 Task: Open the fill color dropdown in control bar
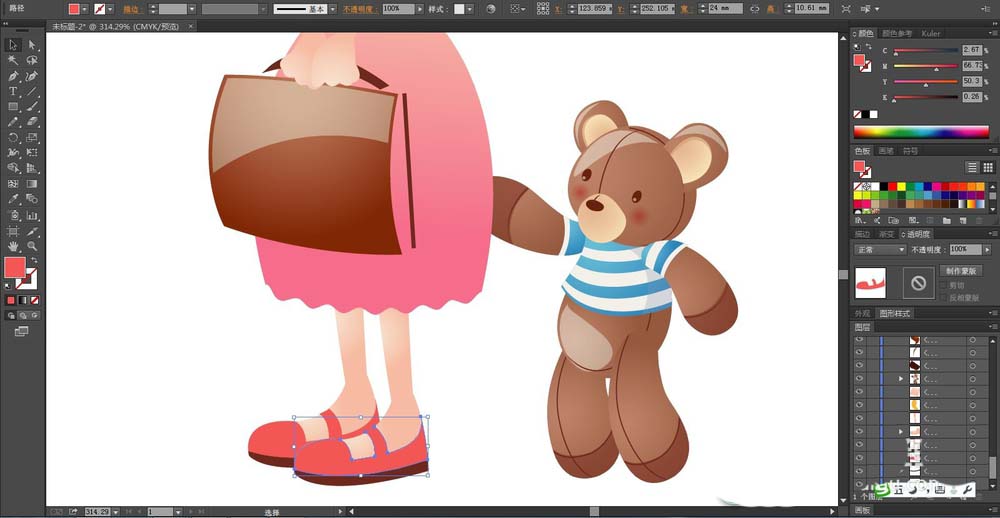pyautogui.click(x=84, y=9)
